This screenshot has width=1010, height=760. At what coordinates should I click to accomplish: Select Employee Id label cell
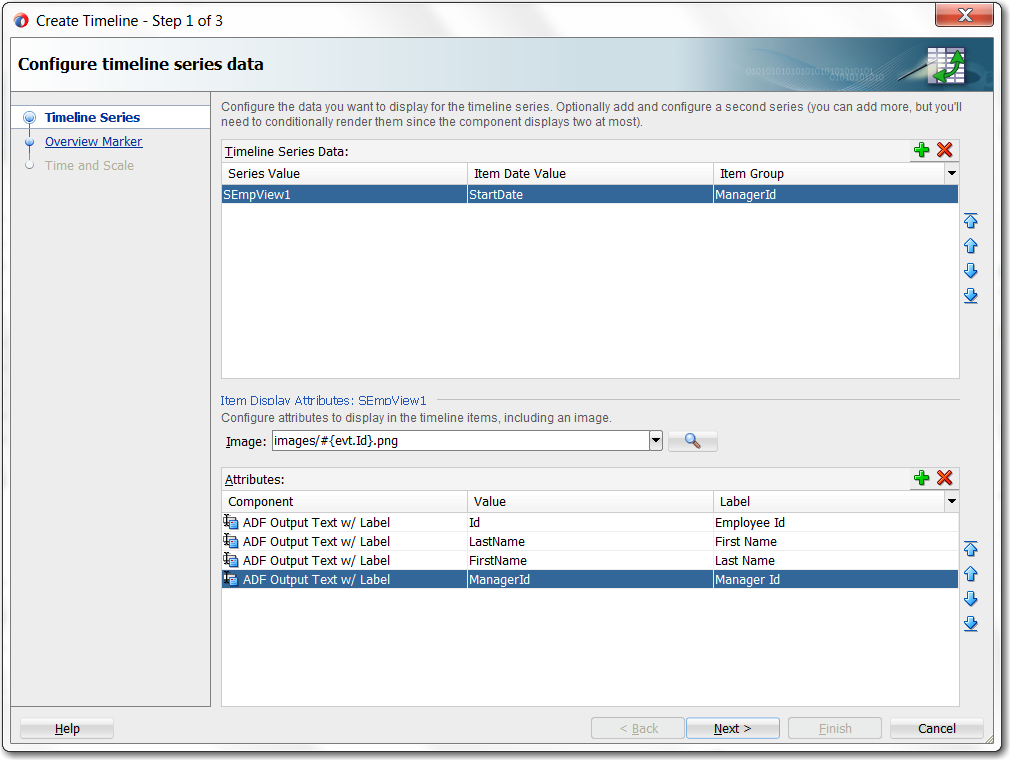click(x=836, y=522)
